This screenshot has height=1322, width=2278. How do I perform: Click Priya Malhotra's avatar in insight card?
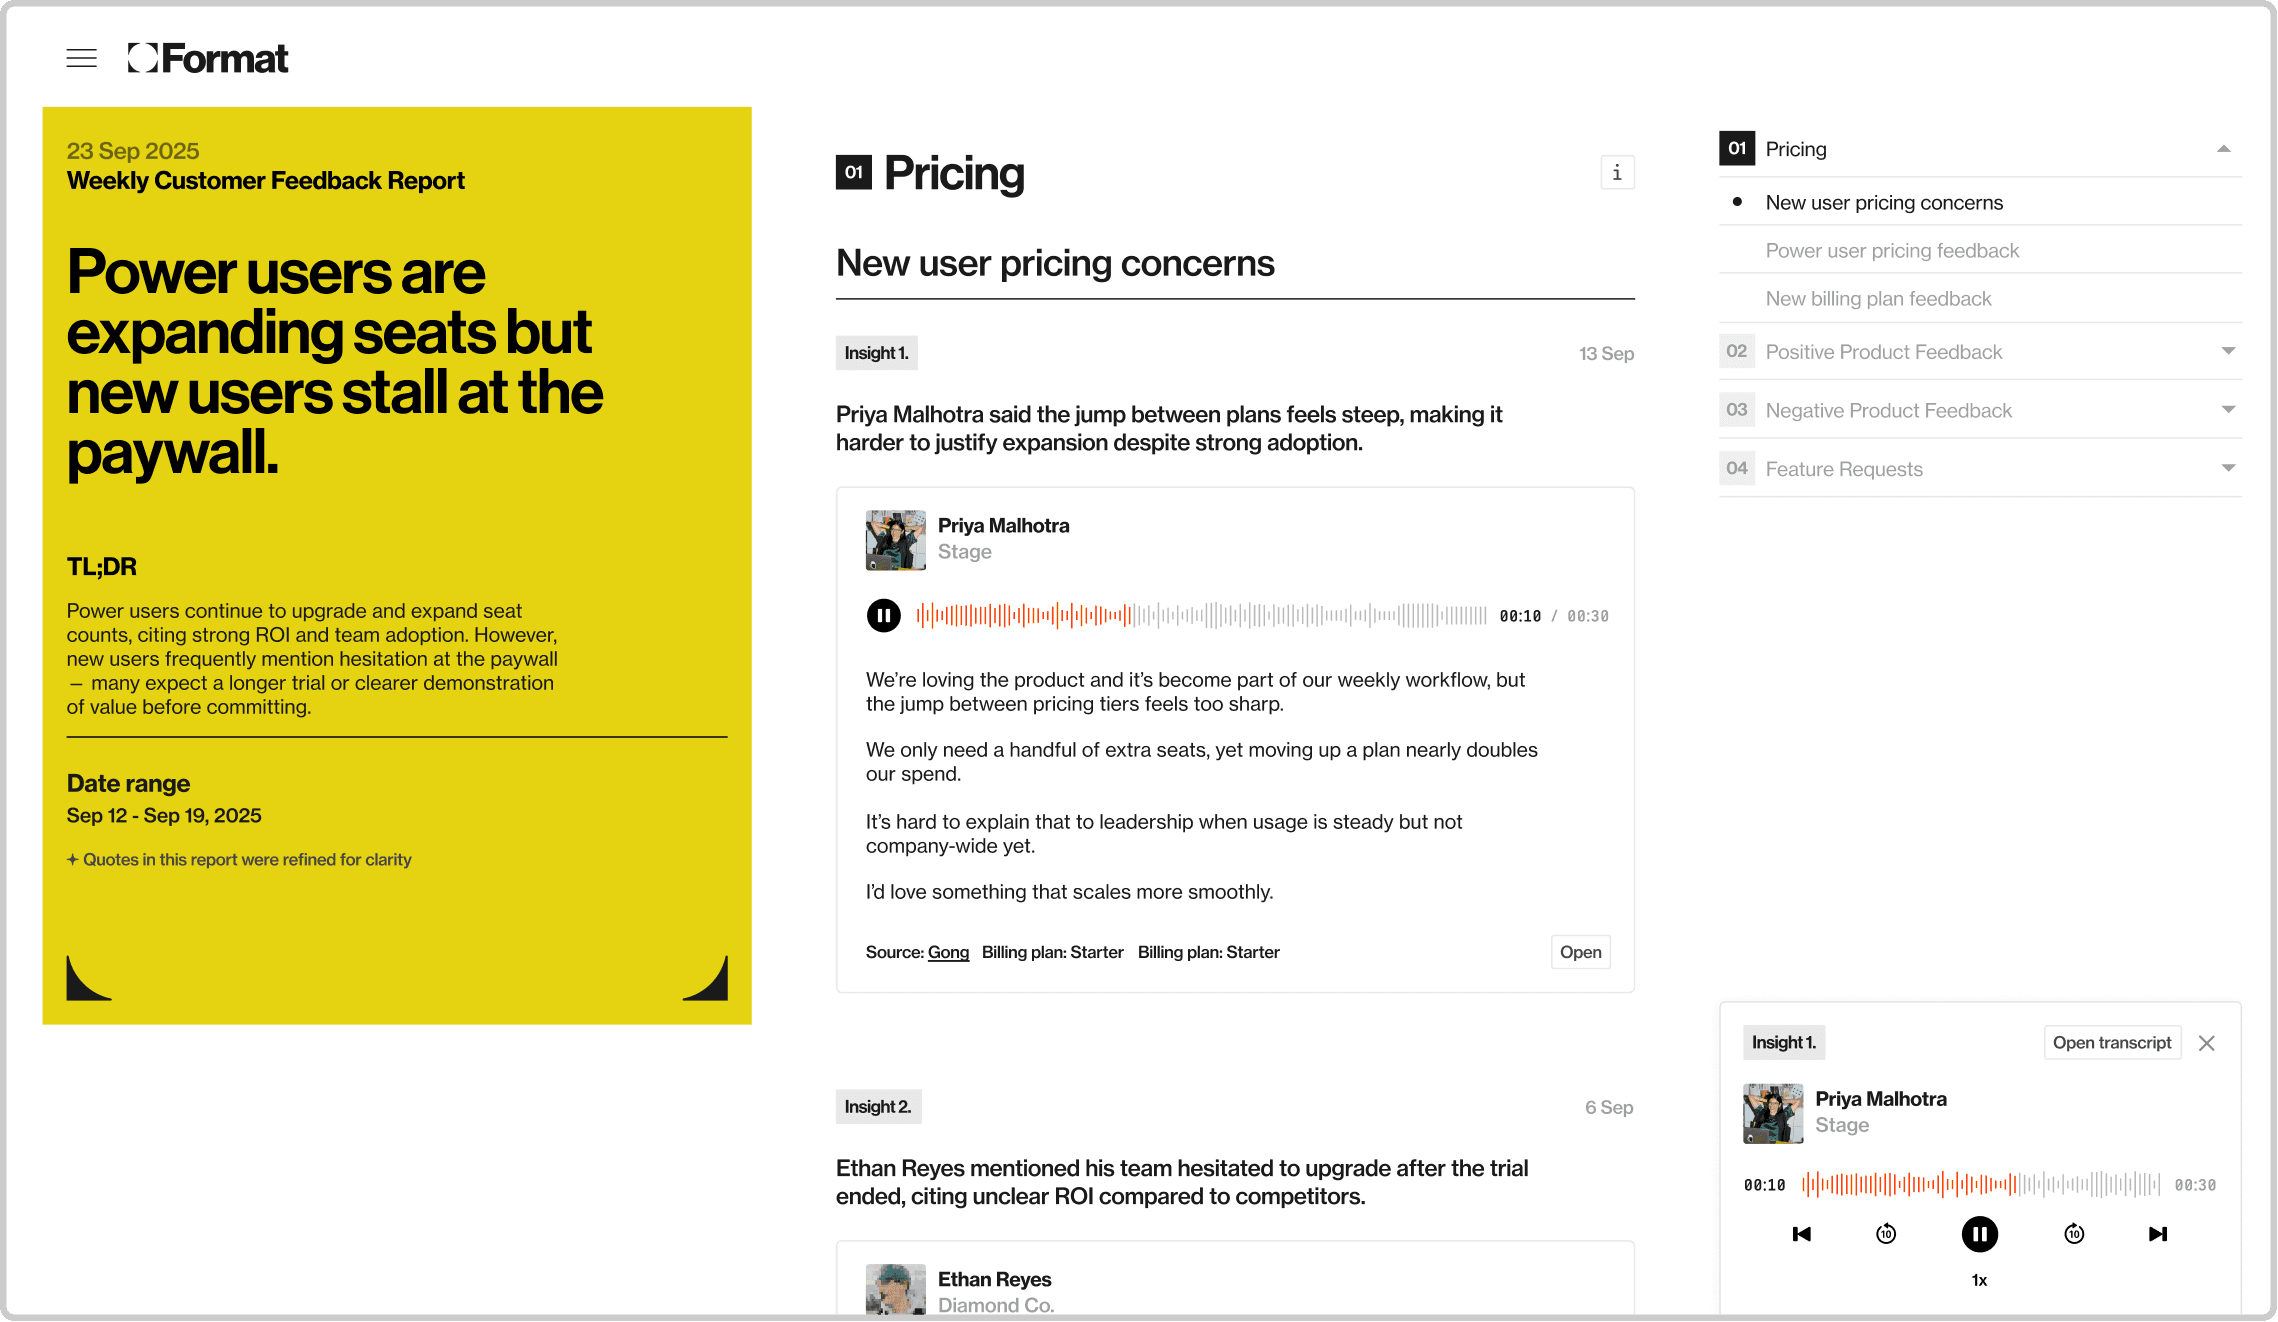(x=895, y=540)
